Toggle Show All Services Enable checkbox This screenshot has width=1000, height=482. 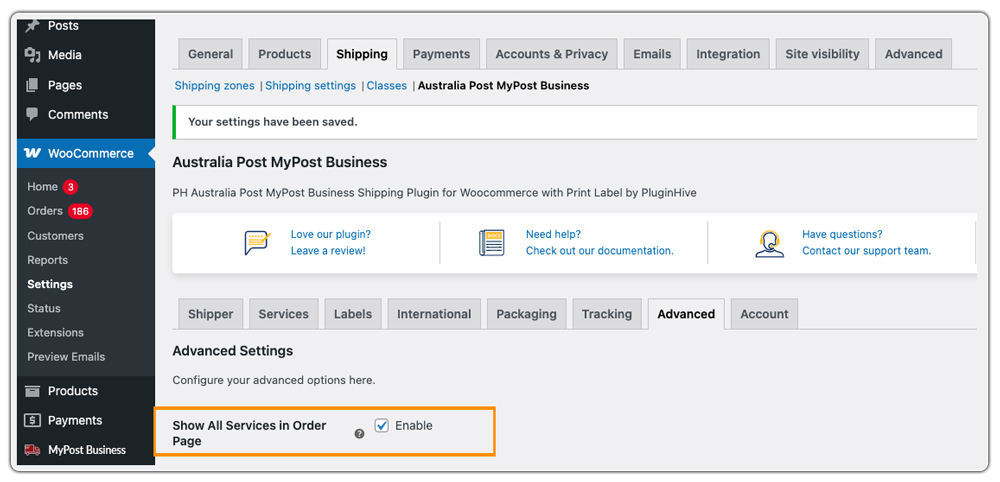point(381,425)
